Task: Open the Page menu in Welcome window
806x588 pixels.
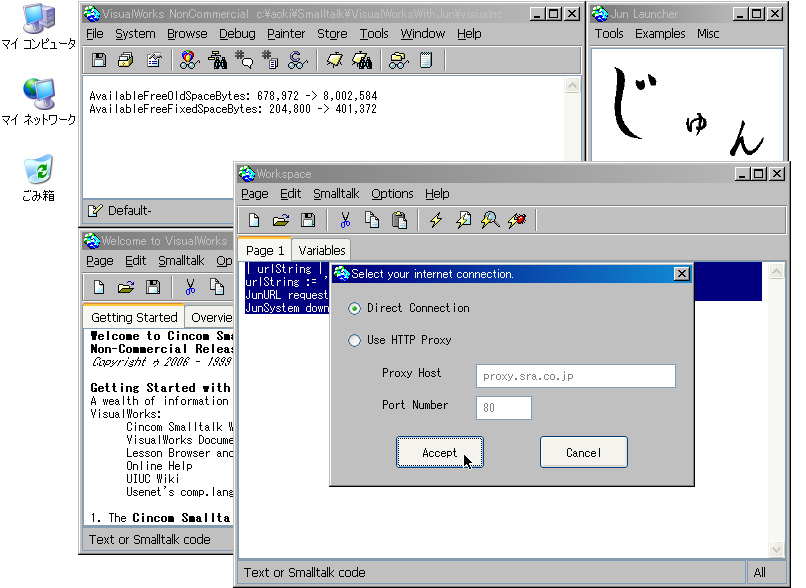Action: coord(100,261)
